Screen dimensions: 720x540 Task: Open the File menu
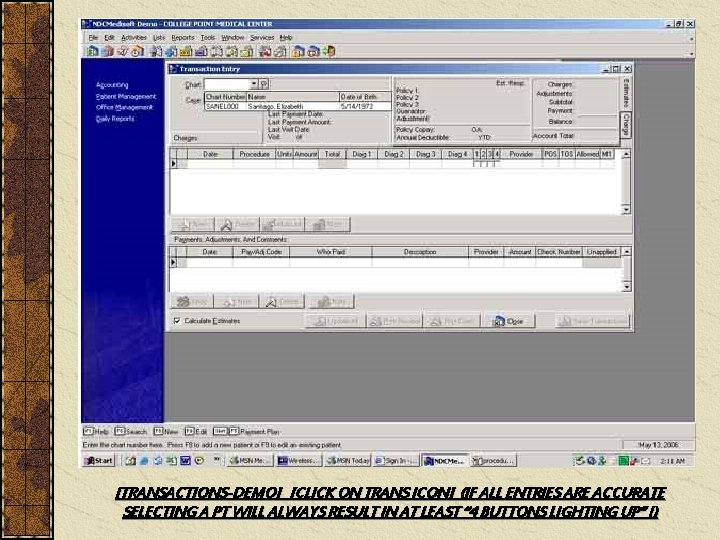coord(93,38)
